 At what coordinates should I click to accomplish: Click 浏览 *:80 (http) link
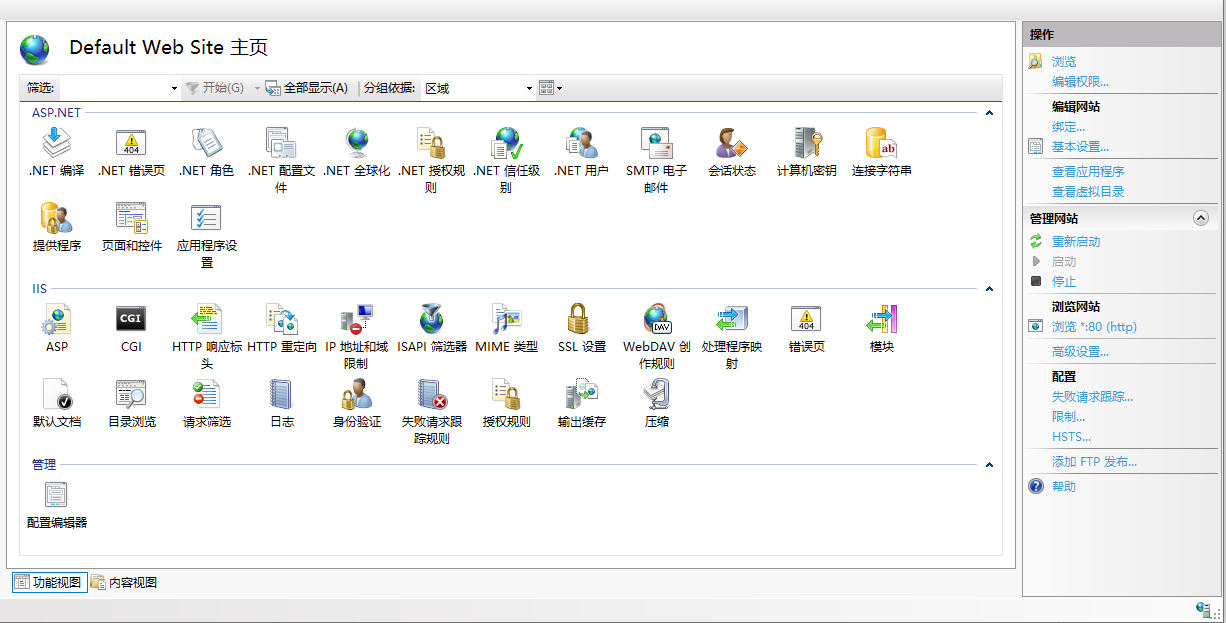1094,327
